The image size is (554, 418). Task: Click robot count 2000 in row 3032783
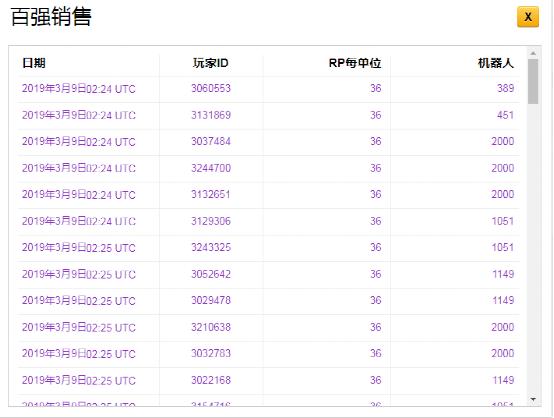(x=503, y=353)
